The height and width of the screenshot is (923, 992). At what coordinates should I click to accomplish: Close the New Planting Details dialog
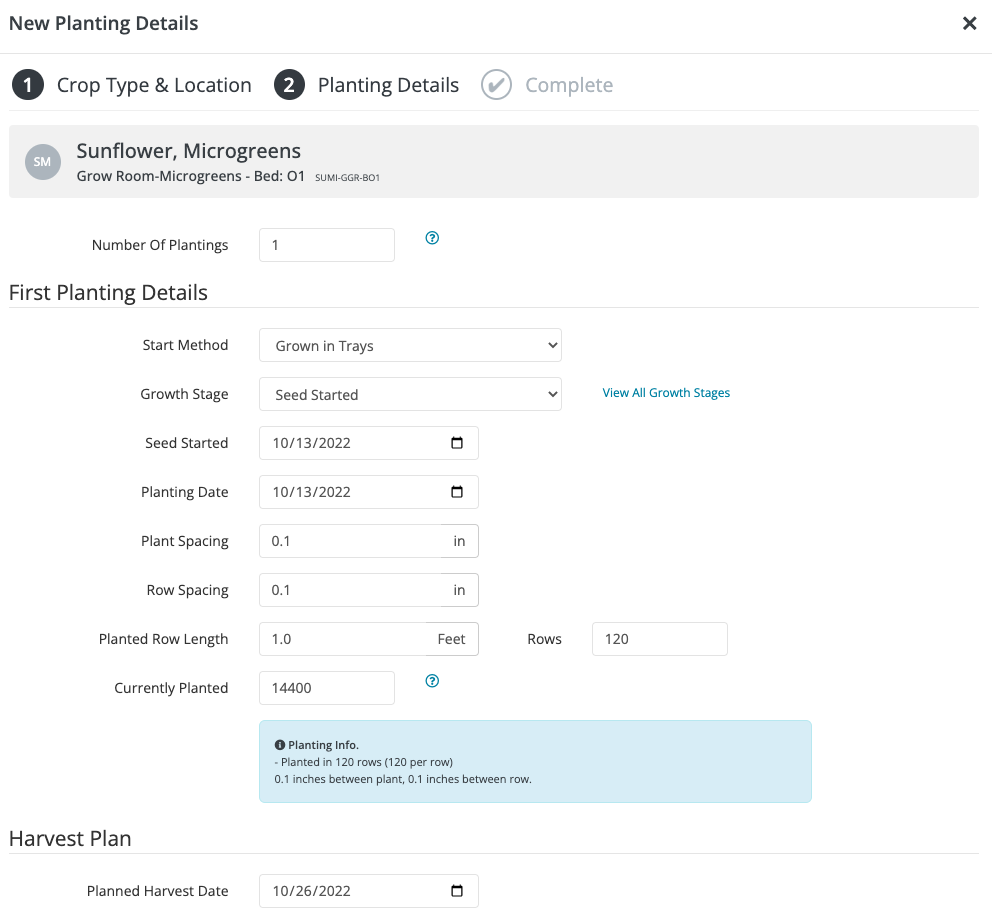(969, 24)
